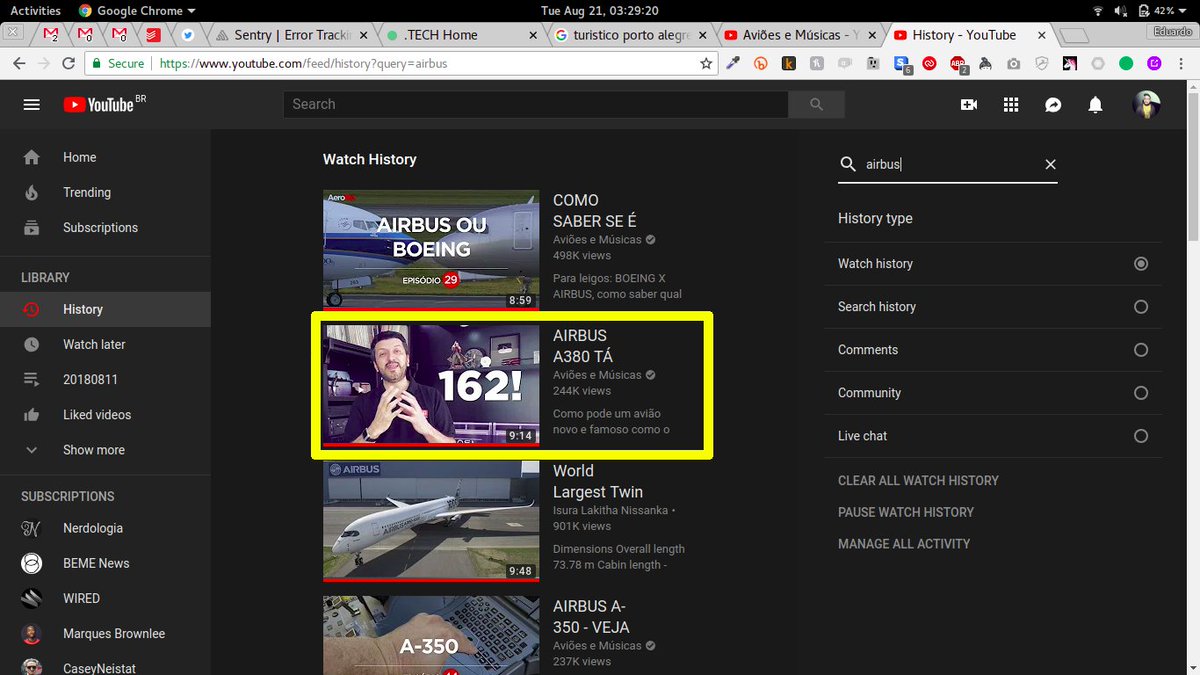Go to Home in the sidebar

pyautogui.click(x=105, y=157)
